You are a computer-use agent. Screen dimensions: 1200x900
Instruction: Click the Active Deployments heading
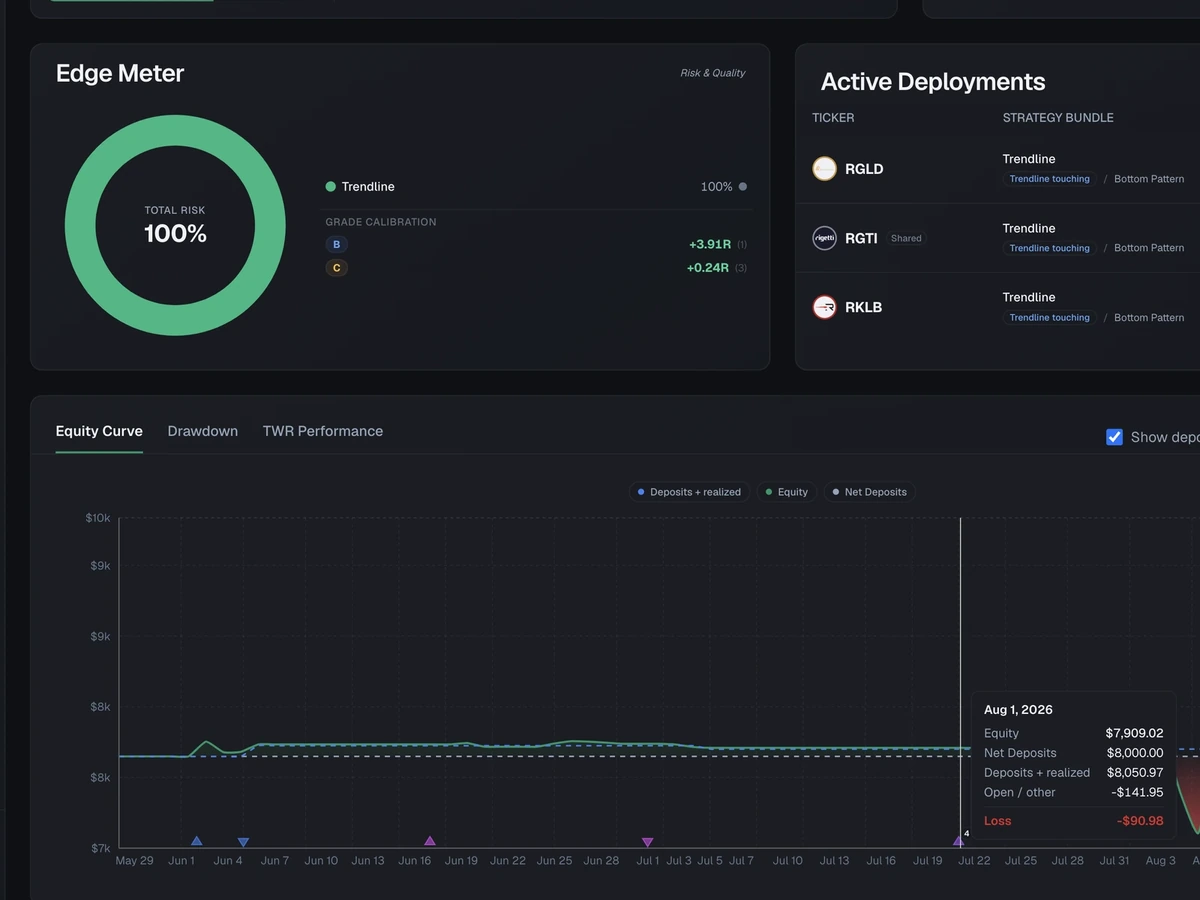click(933, 82)
